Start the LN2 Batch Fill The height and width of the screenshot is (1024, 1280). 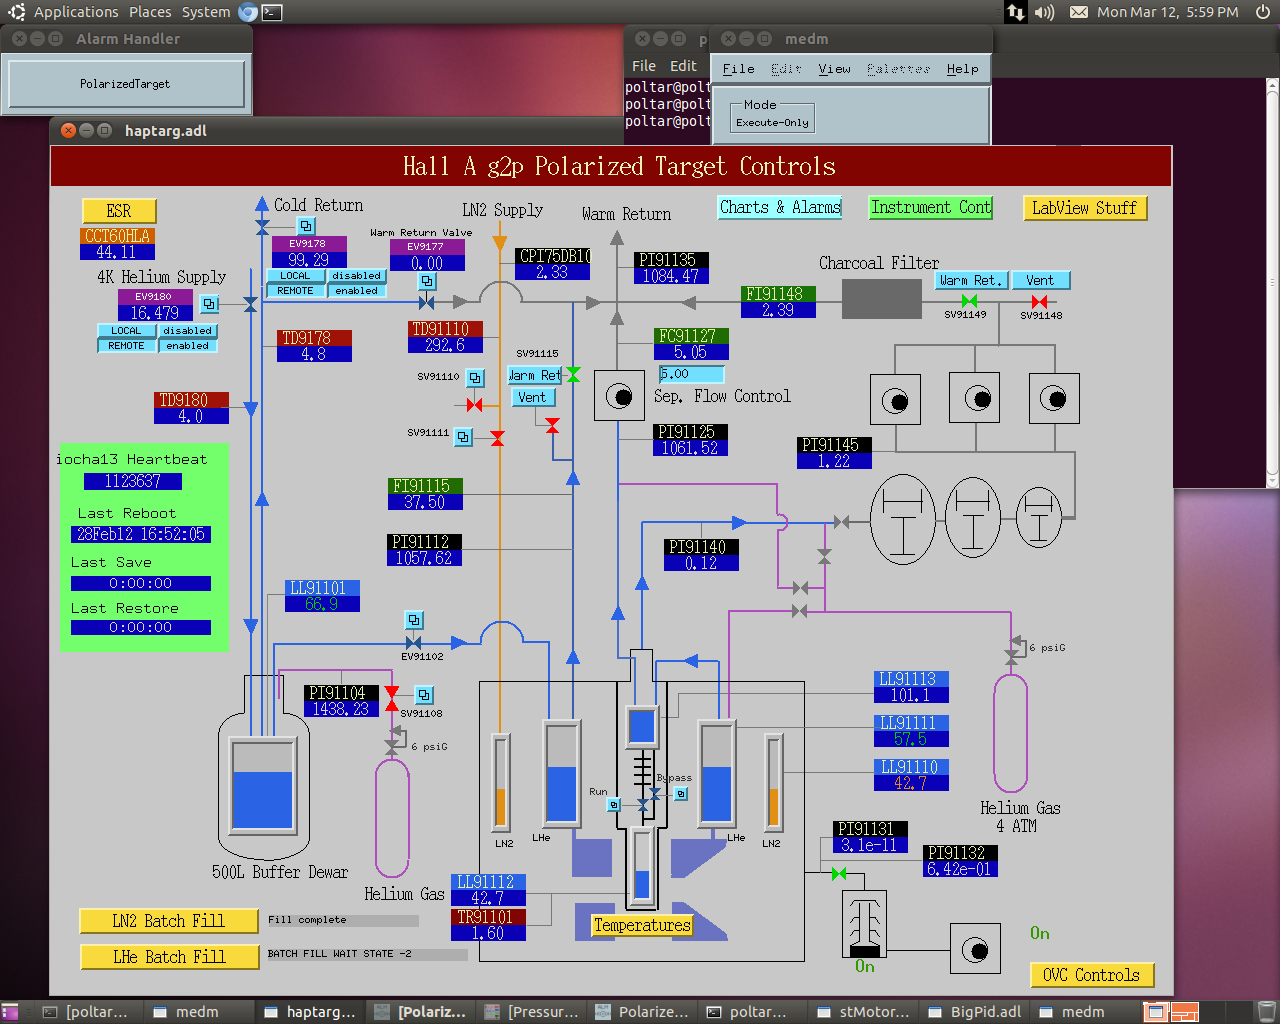[169, 921]
